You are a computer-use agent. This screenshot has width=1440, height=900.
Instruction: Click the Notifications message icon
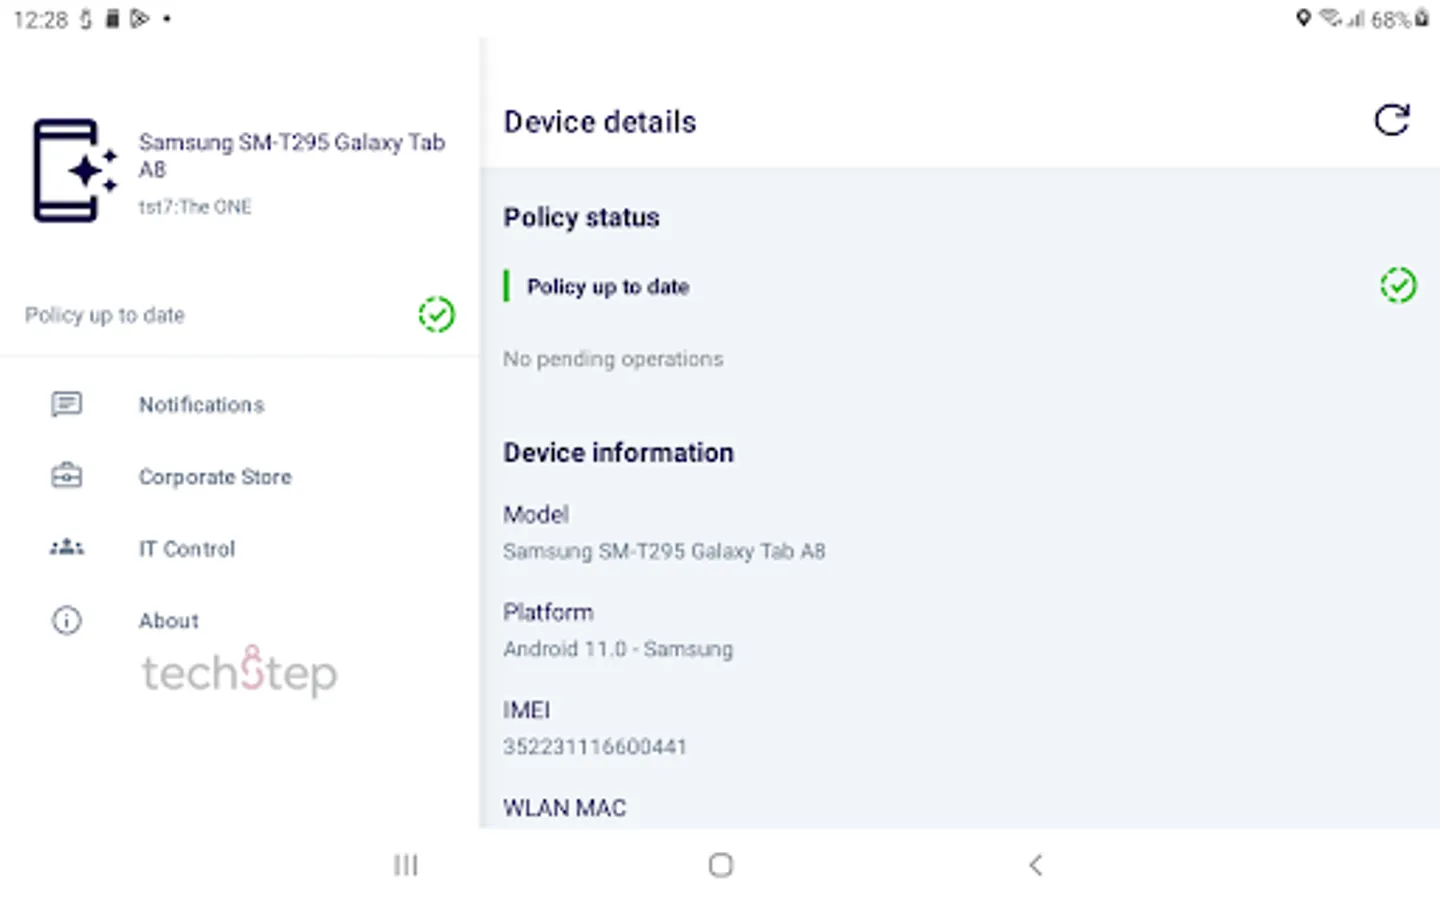(67, 404)
